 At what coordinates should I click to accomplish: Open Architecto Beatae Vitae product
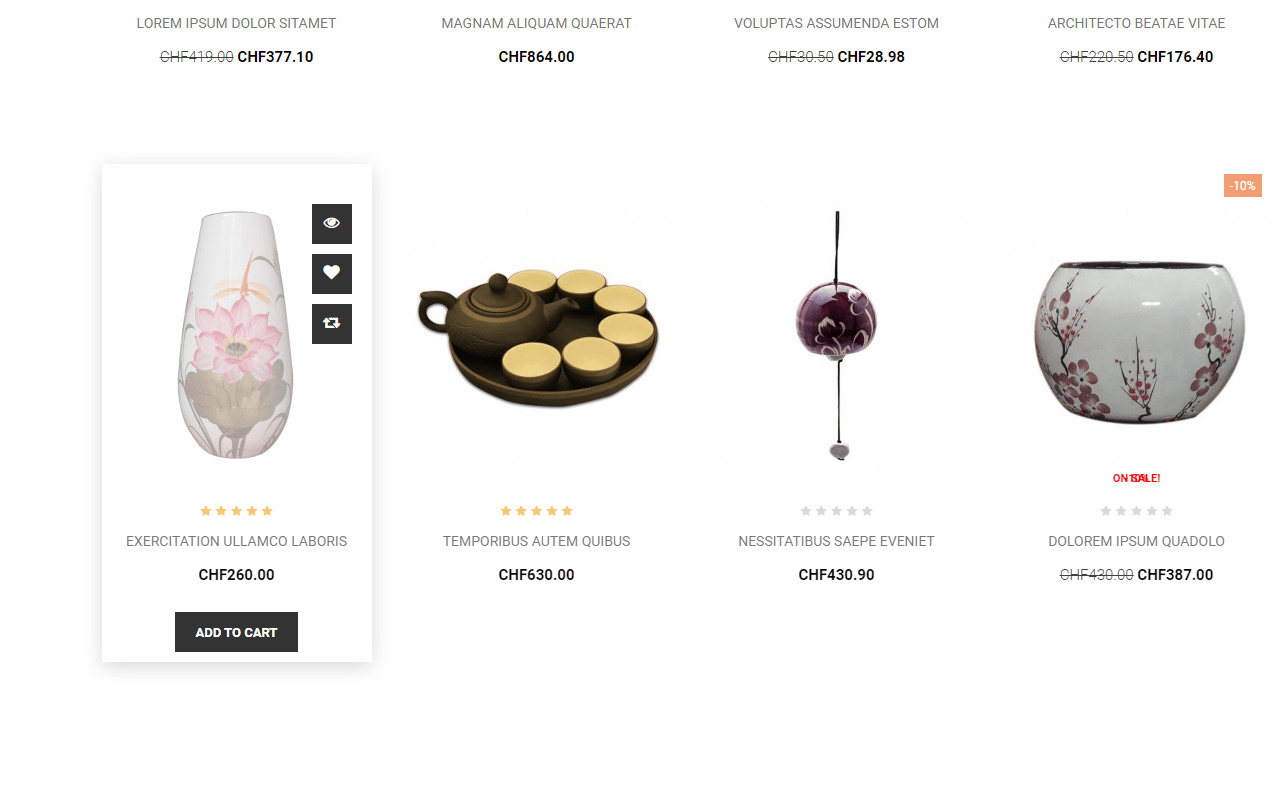[1137, 23]
